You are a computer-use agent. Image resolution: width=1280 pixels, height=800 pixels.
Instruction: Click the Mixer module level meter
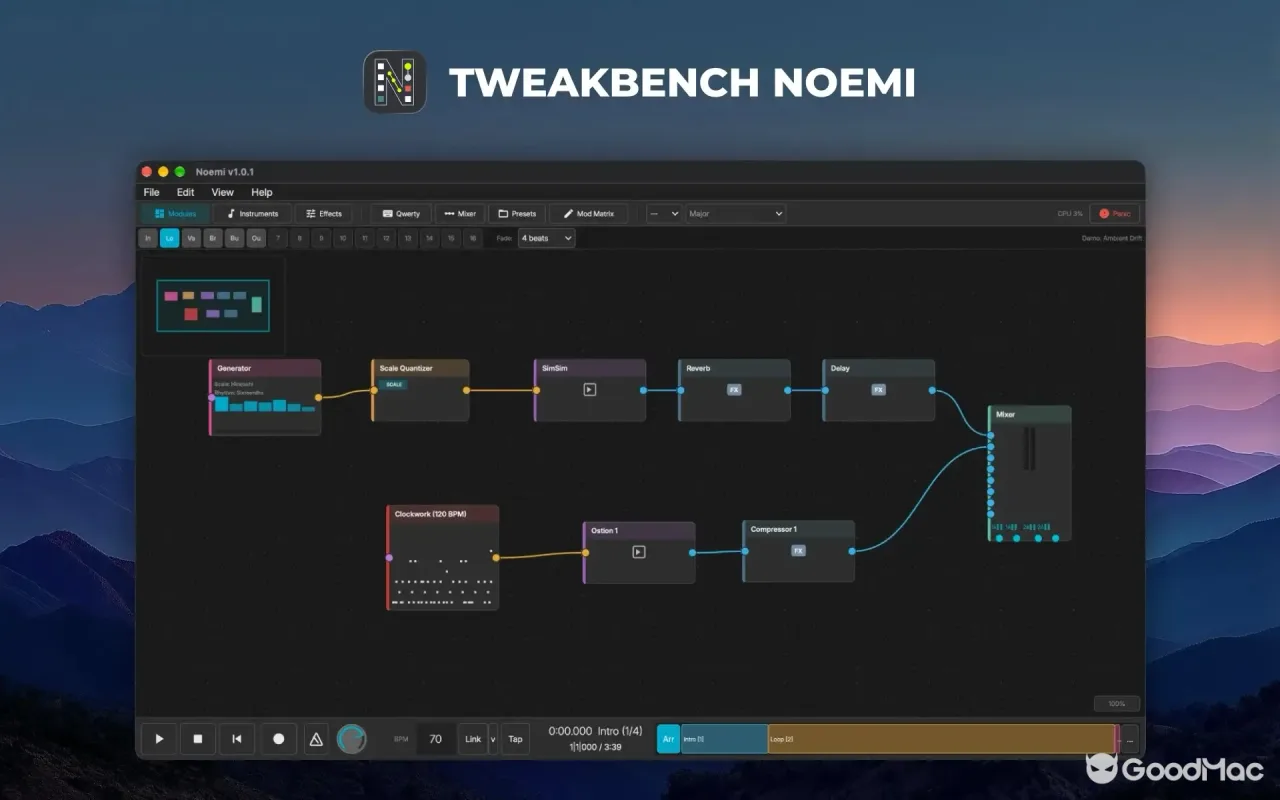(1030, 450)
